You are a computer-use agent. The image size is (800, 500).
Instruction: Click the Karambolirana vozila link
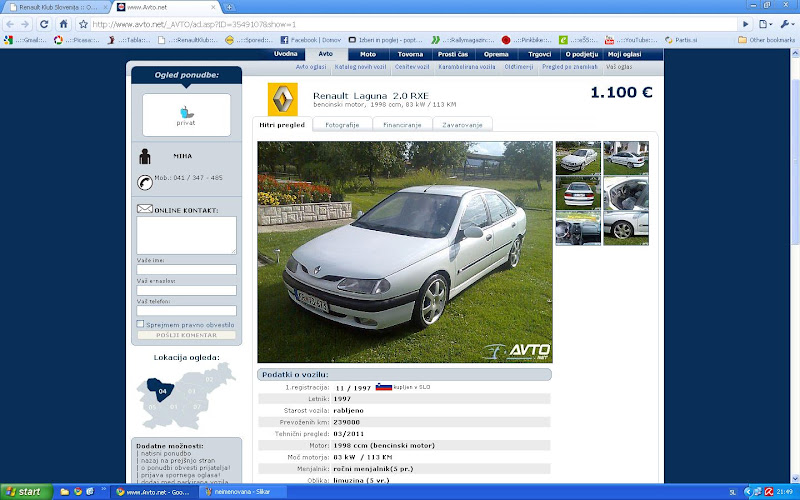467,67
